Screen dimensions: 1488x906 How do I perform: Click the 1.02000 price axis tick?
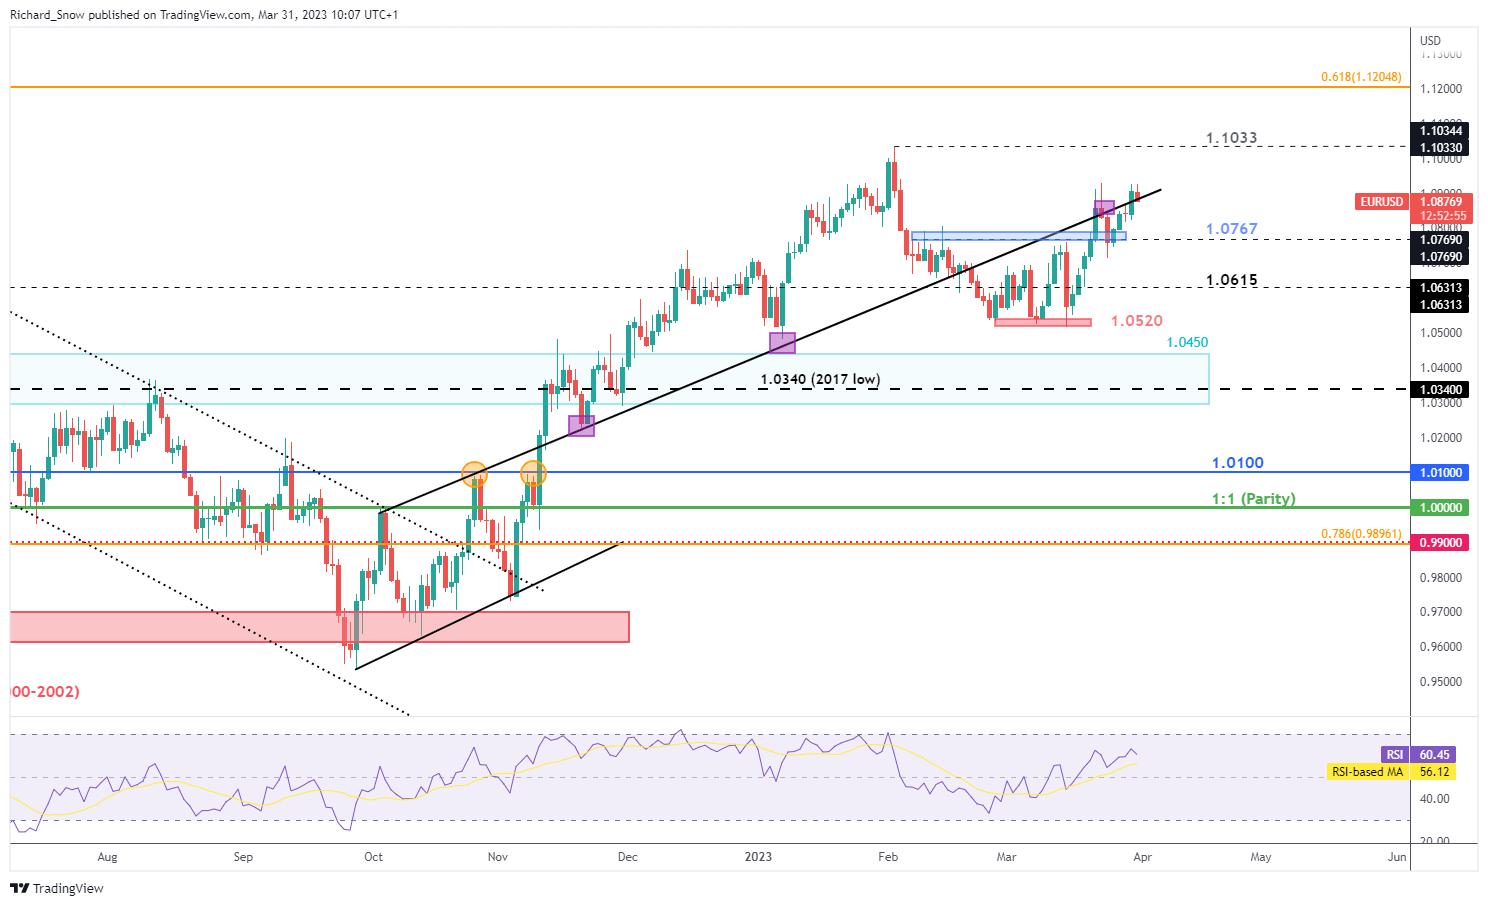tap(1441, 438)
